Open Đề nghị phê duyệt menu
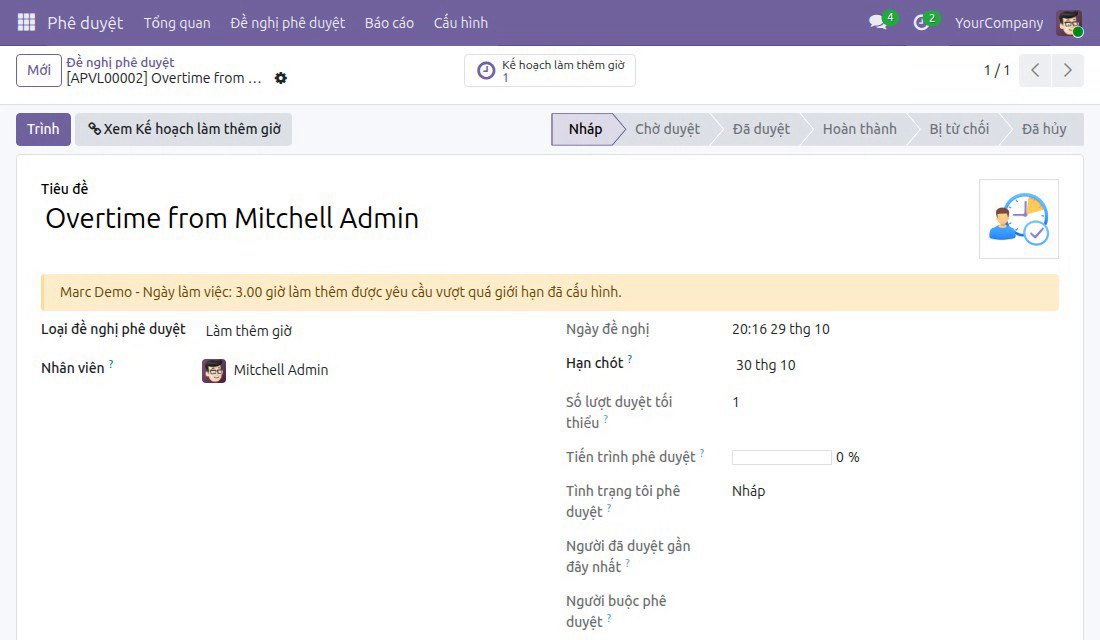The height and width of the screenshot is (640, 1100). point(288,22)
